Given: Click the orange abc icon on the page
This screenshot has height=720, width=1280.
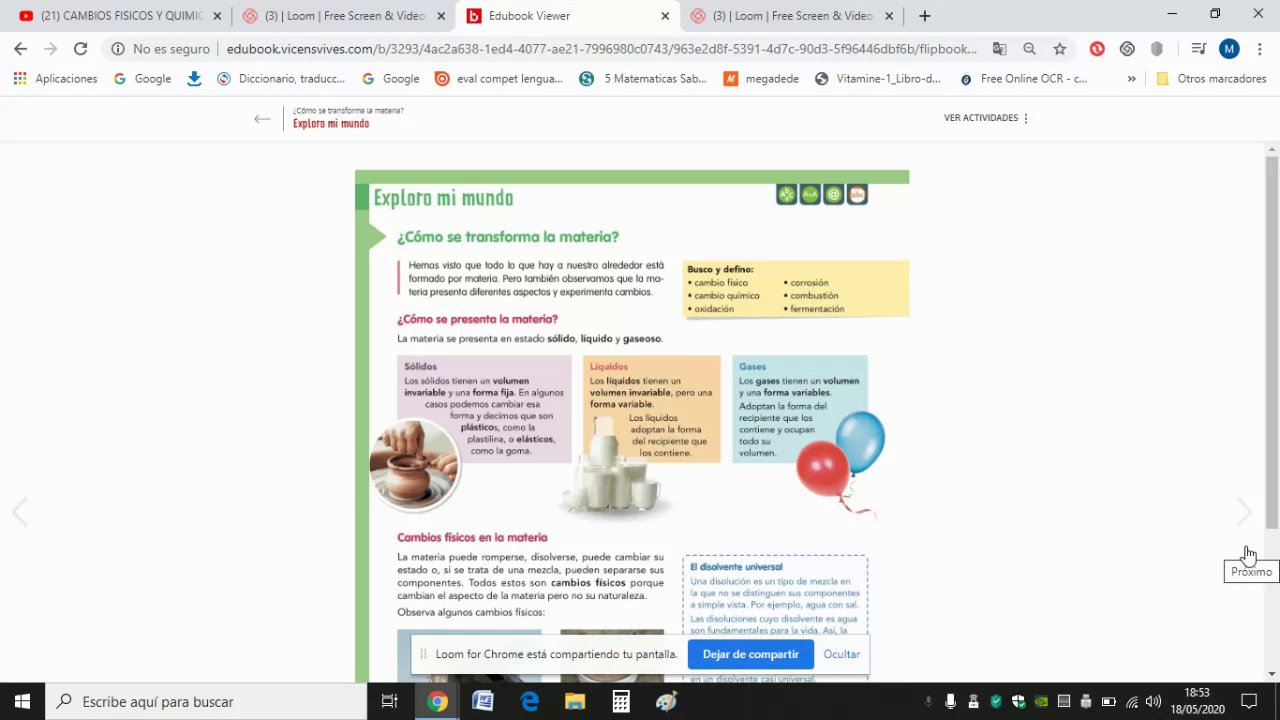Looking at the screenshot, I should pos(857,195).
